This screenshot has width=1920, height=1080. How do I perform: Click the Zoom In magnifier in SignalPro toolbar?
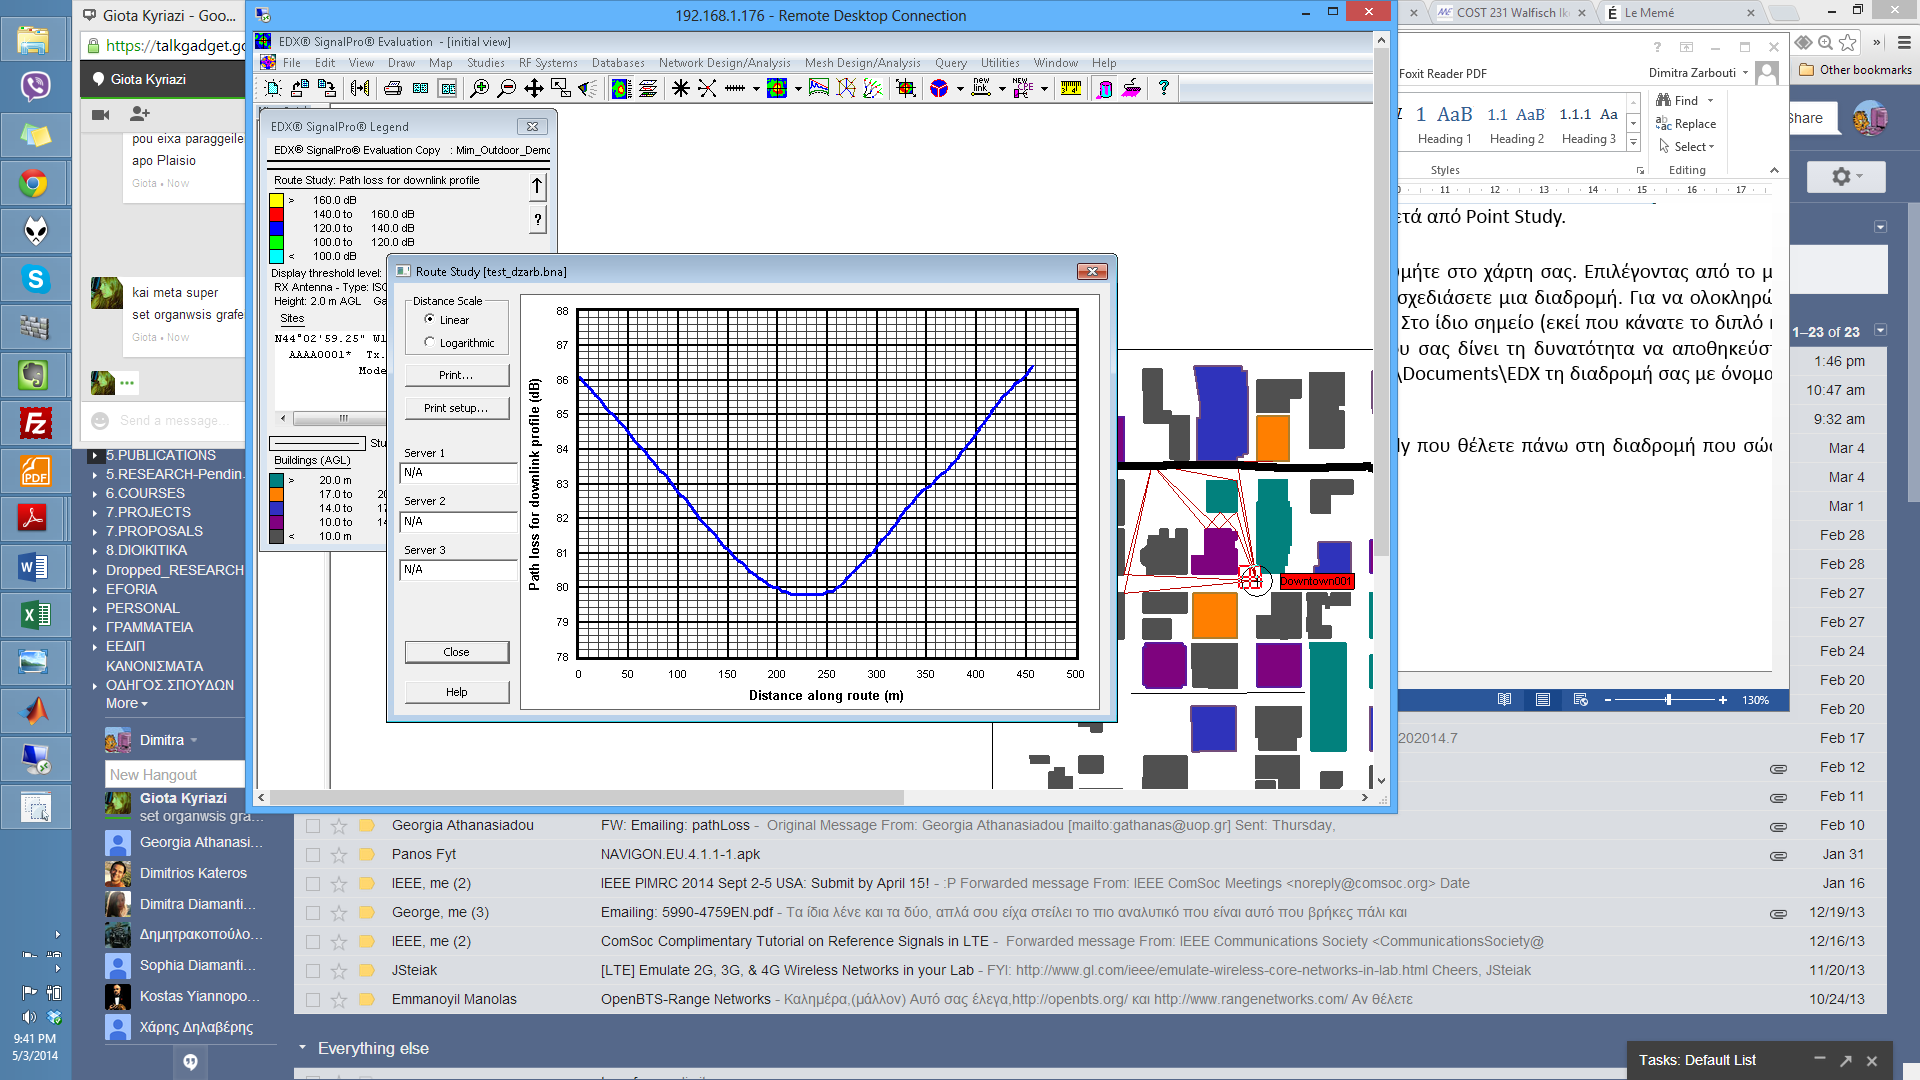(x=479, y=89)
